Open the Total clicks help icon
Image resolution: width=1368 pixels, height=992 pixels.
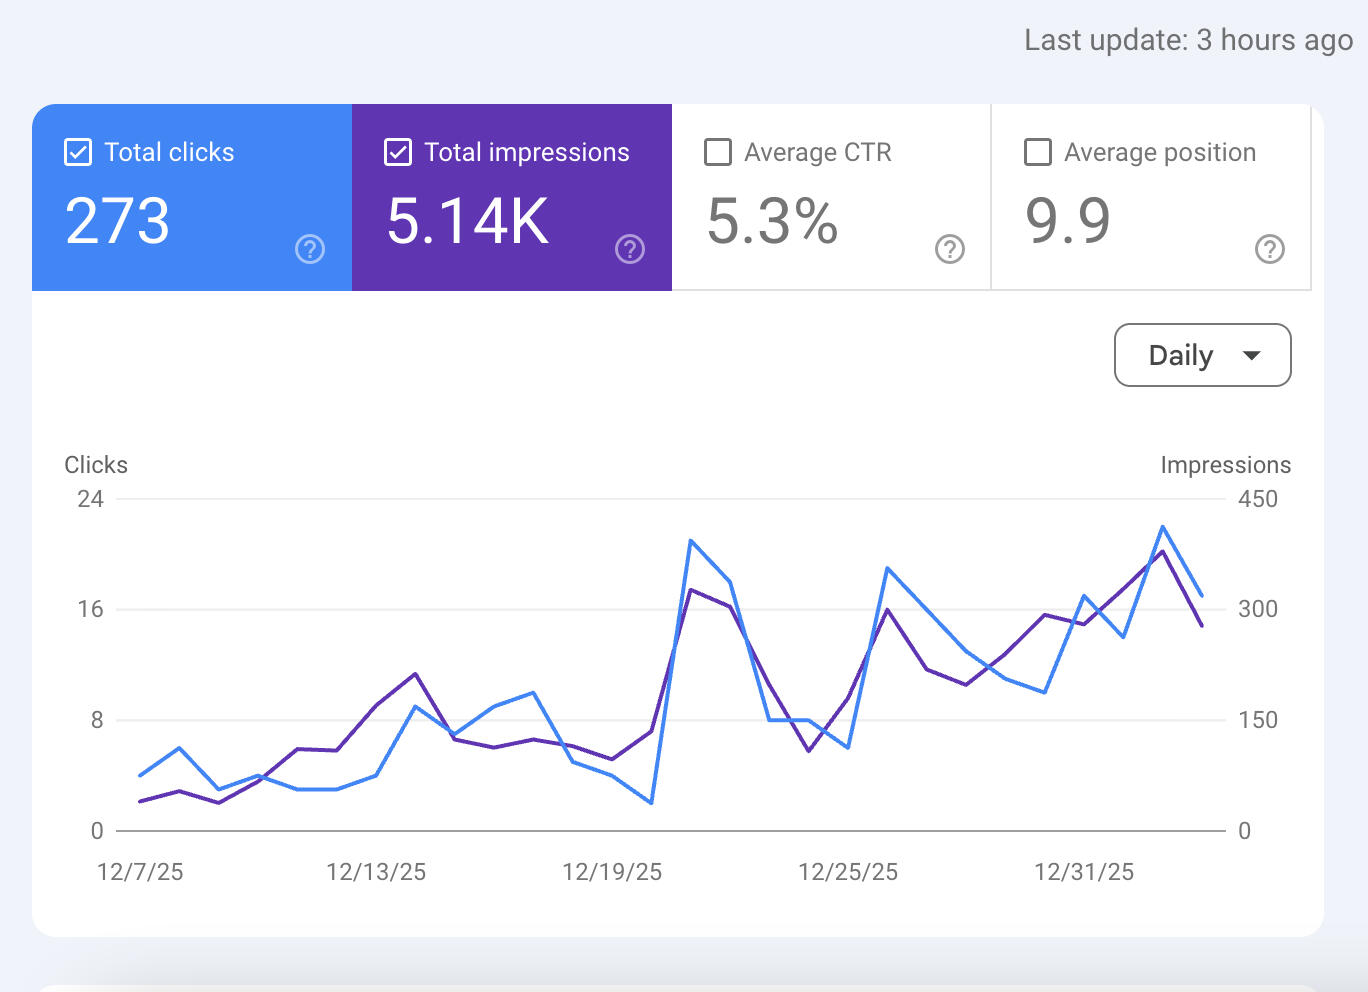(x=310, y=250)
